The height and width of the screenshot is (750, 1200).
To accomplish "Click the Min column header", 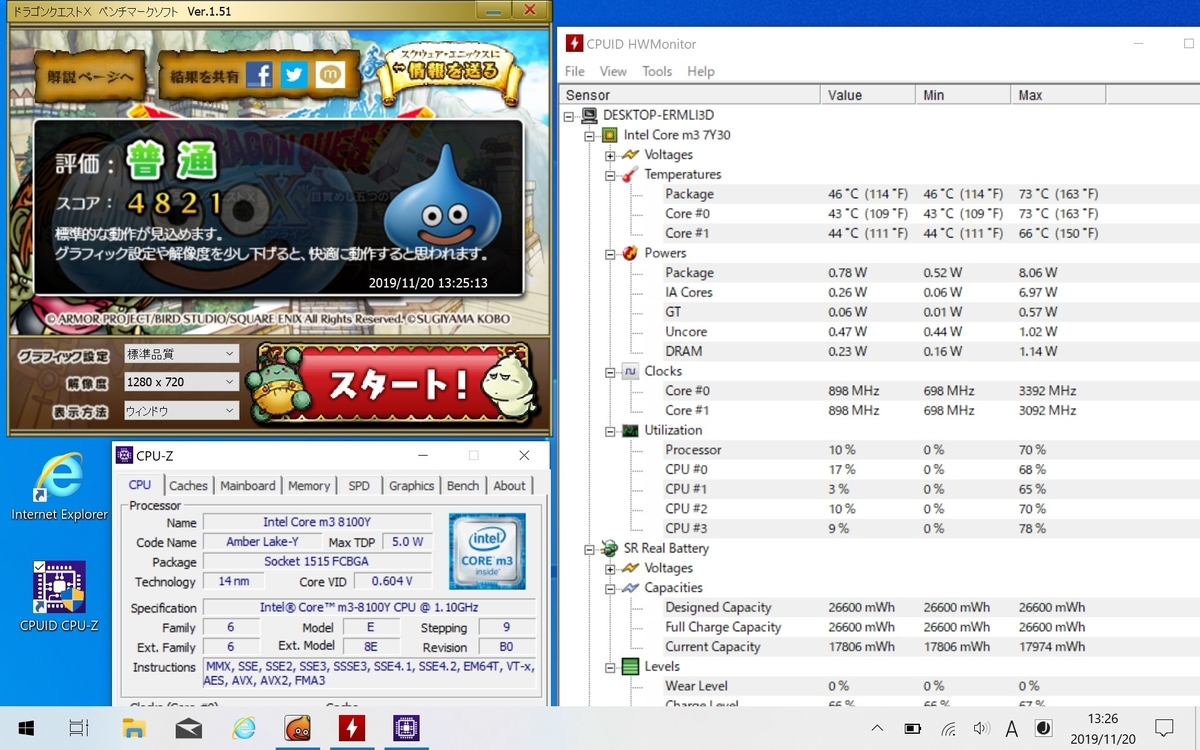I will [963, 95].
